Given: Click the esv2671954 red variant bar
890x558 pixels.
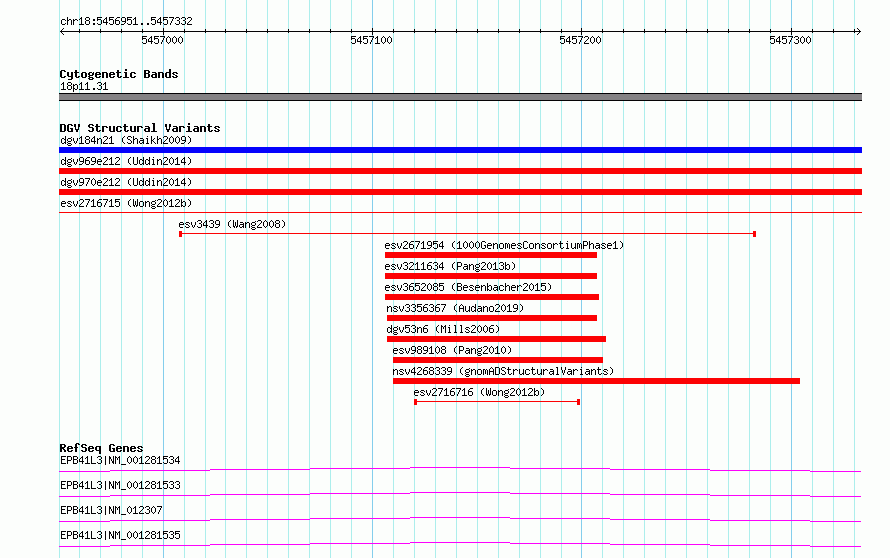Looking at the screenshot, I should point(491,255).
